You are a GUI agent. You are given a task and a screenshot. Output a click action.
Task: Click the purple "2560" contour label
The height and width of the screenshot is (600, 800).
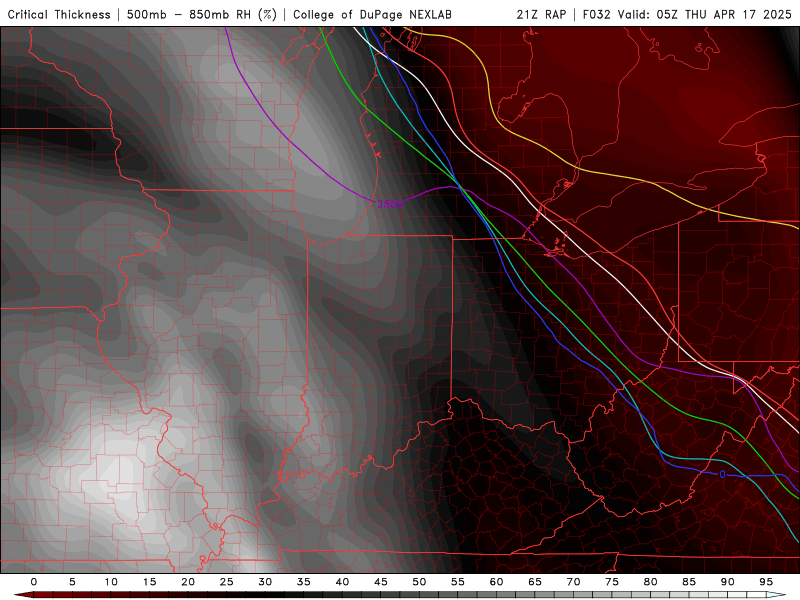(x=390, y=204)
